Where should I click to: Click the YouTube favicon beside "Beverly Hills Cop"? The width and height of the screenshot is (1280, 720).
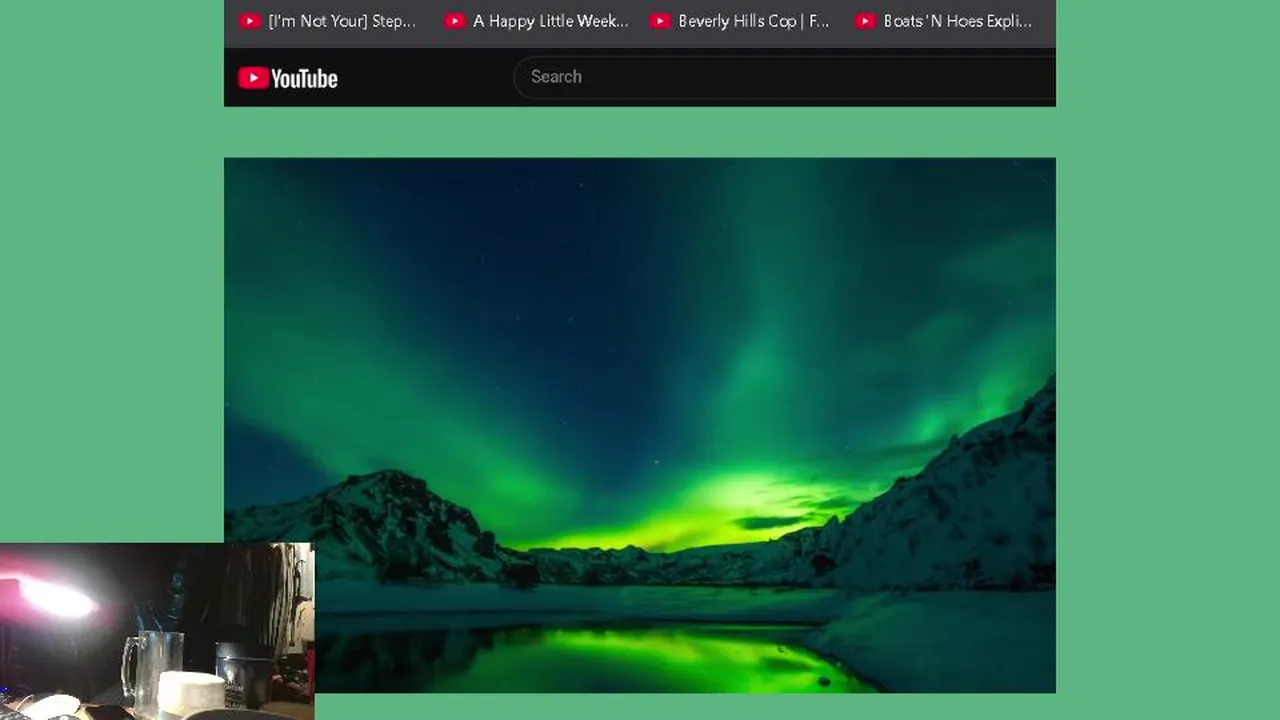pos(660,21)
